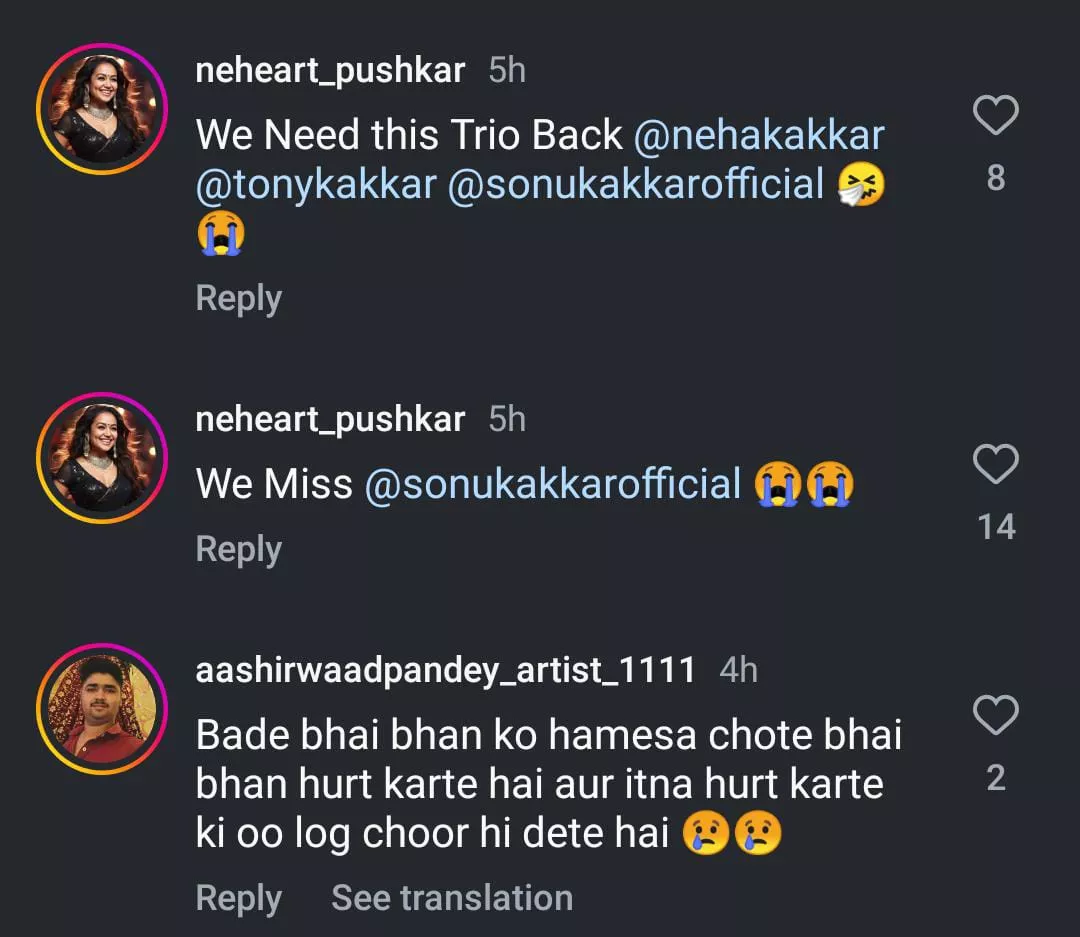1080x937 pixels.
Task: Open the @nehakakkar mention
Action: pos(759,135)
